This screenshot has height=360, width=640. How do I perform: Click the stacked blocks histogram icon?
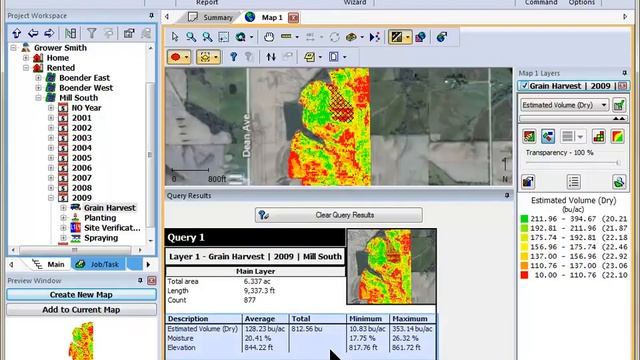pyautogui.click(x=599, y=136)
